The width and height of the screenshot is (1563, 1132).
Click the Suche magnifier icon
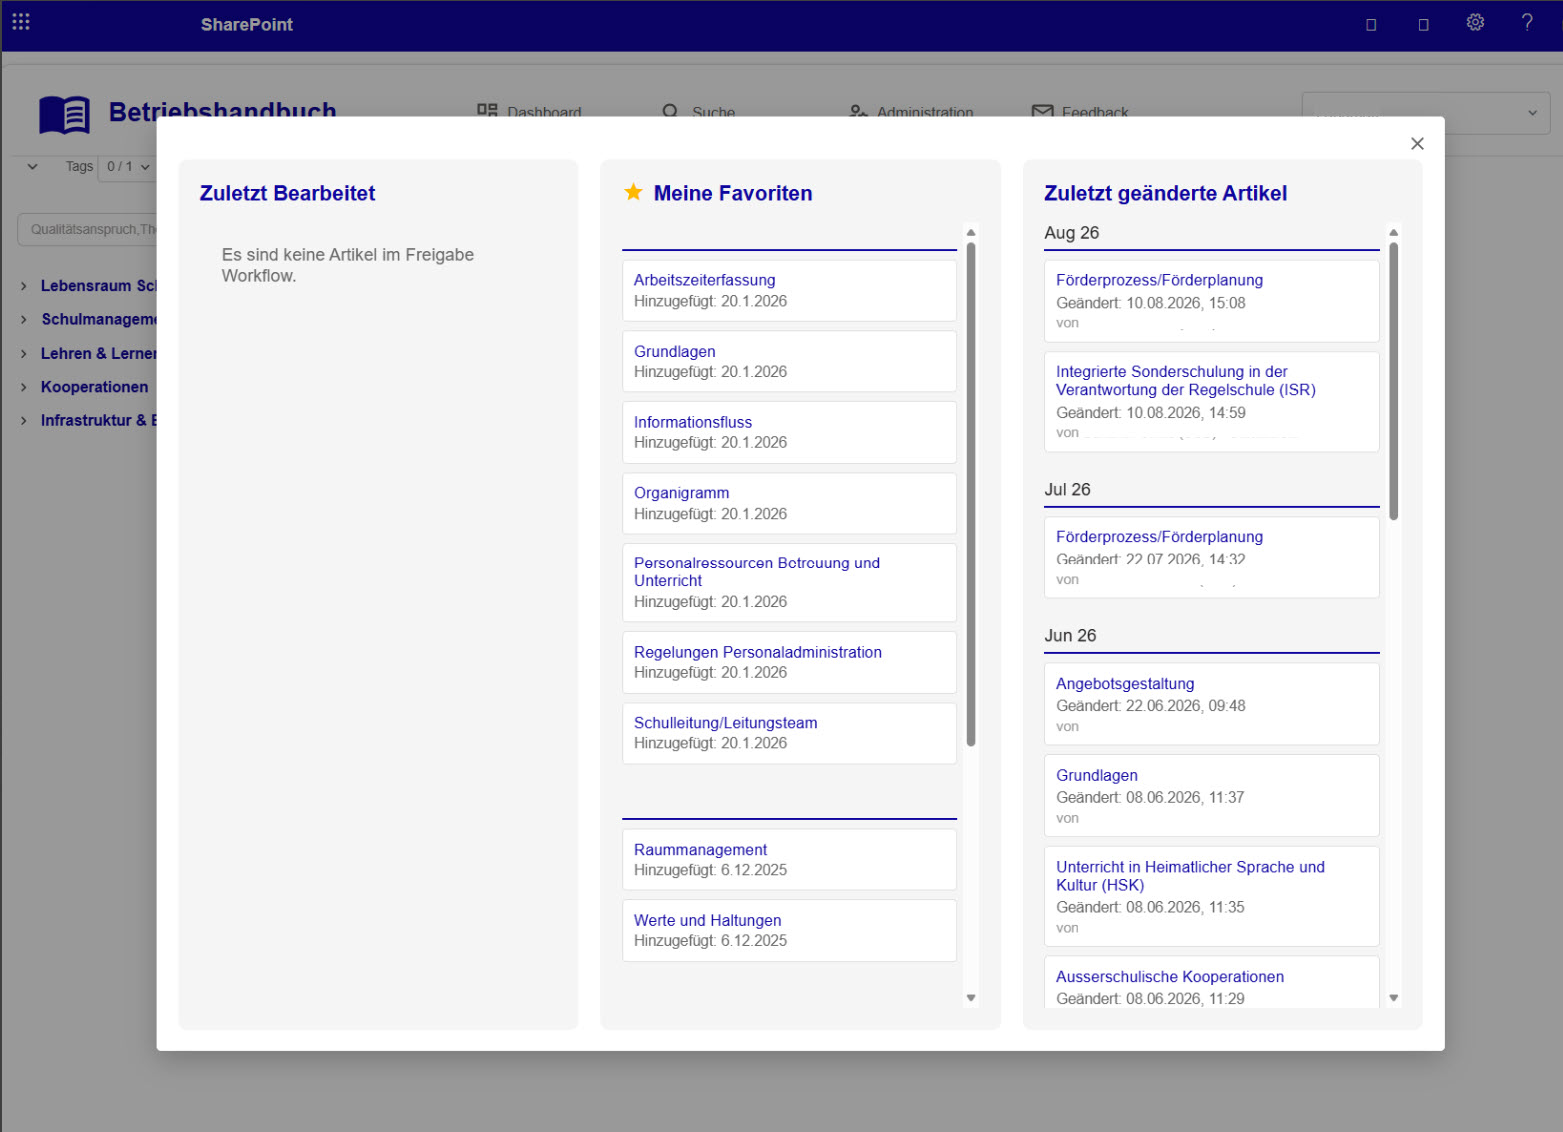(x=670, y=112)
